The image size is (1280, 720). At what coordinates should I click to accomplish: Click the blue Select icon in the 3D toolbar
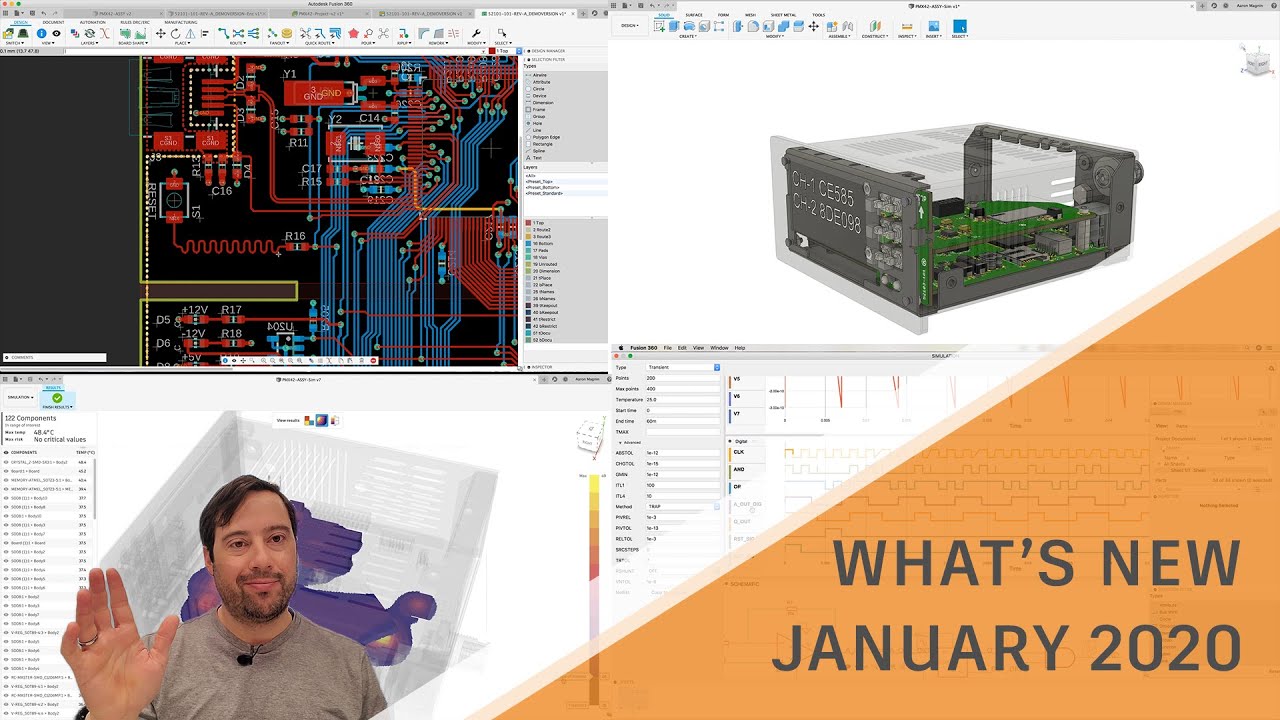pyautogui.click(x=960, y=26)
